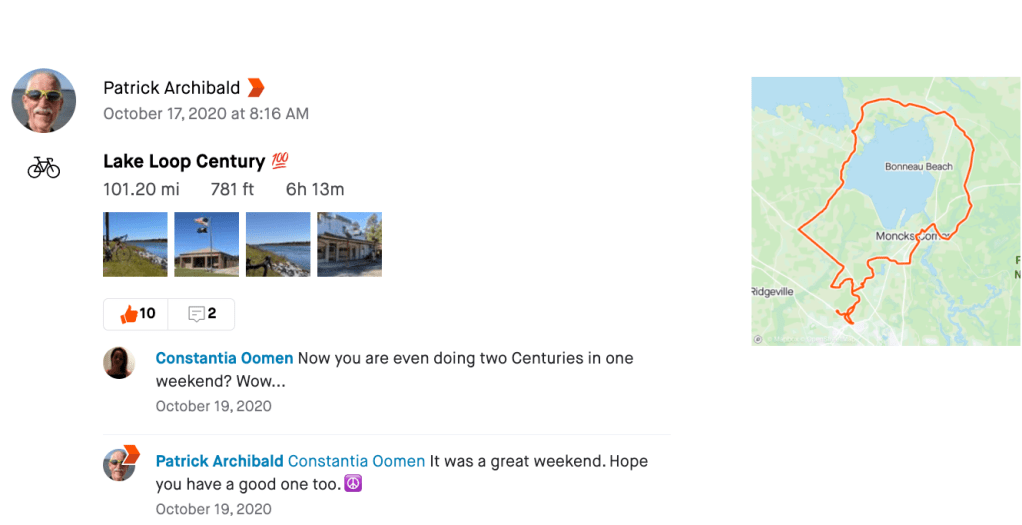Click the cycling activity type icon
The height and width of the screenshot is (525, 1022).
pyautogui.click(x=43, y=167)
